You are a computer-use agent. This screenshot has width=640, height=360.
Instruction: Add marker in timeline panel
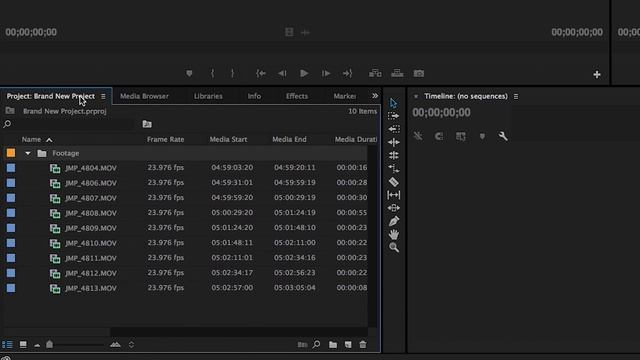(x=482, y=136)
